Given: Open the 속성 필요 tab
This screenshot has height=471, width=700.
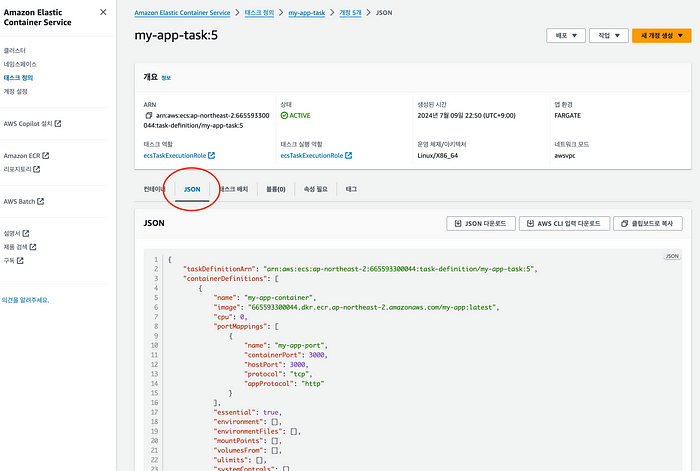Looking at the screenshot, I should pos(316,189).
